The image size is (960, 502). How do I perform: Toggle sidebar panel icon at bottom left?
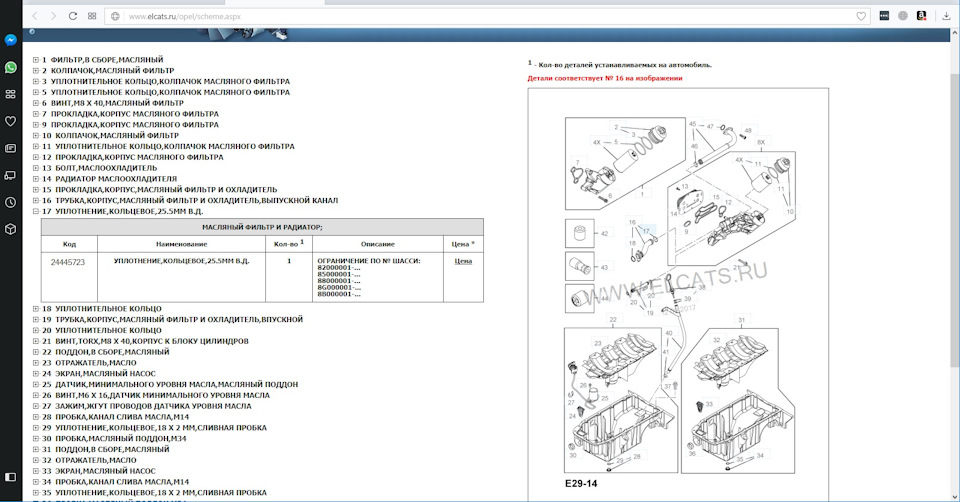click(x=10, y=476)
